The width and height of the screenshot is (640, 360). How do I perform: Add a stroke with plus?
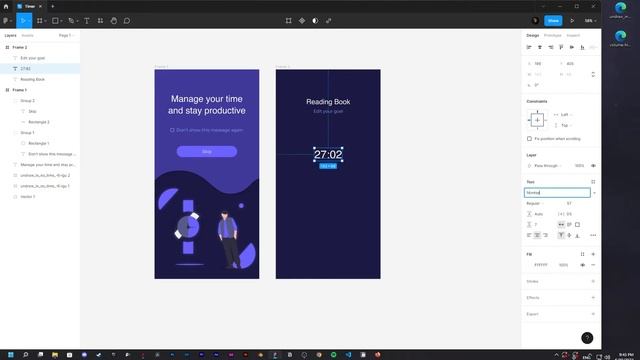tap(593, 281)
